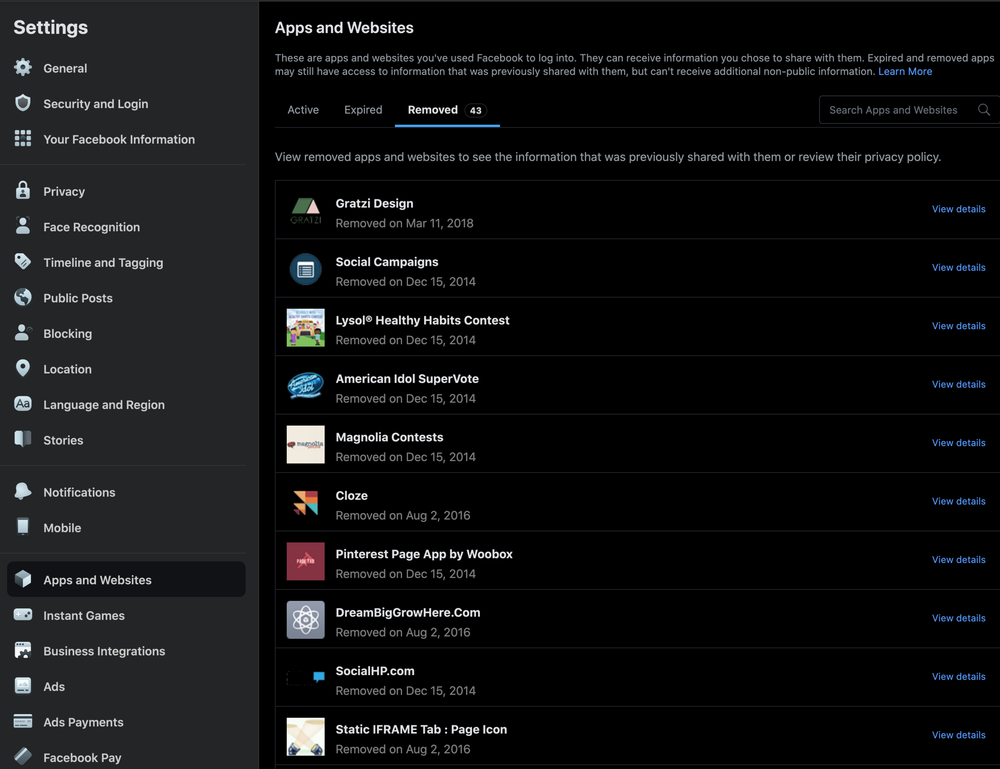
Task: Click the Mobile phone icon
Action: click(23, 527)
